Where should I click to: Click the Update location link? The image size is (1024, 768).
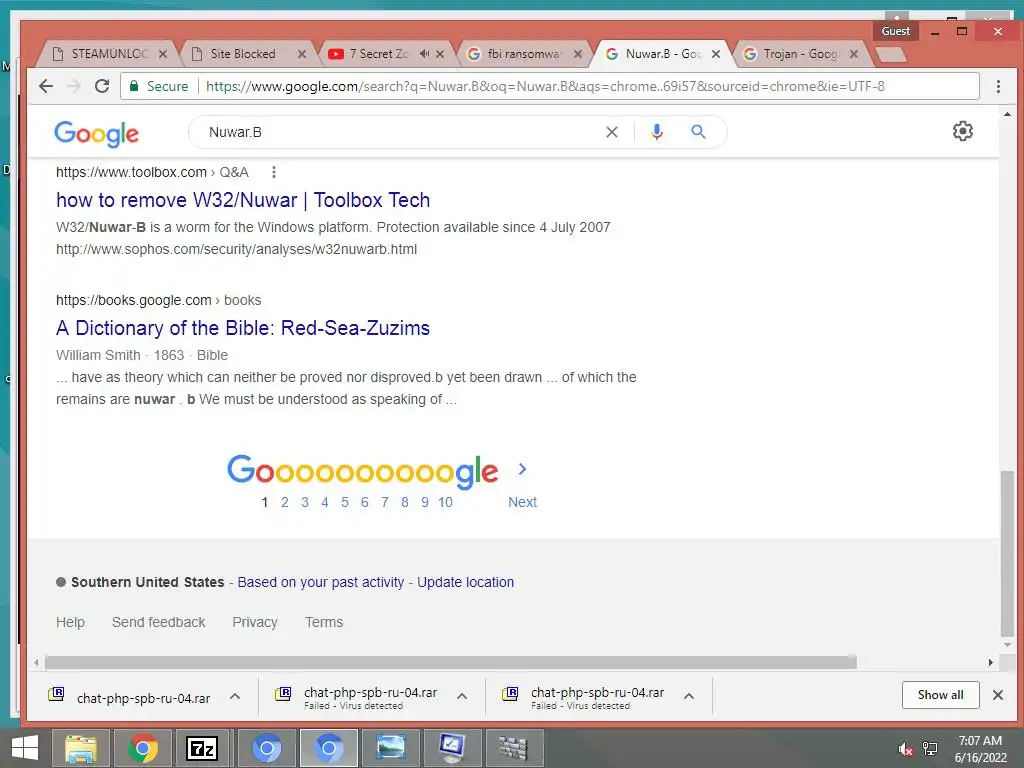[x=466, y=582]
